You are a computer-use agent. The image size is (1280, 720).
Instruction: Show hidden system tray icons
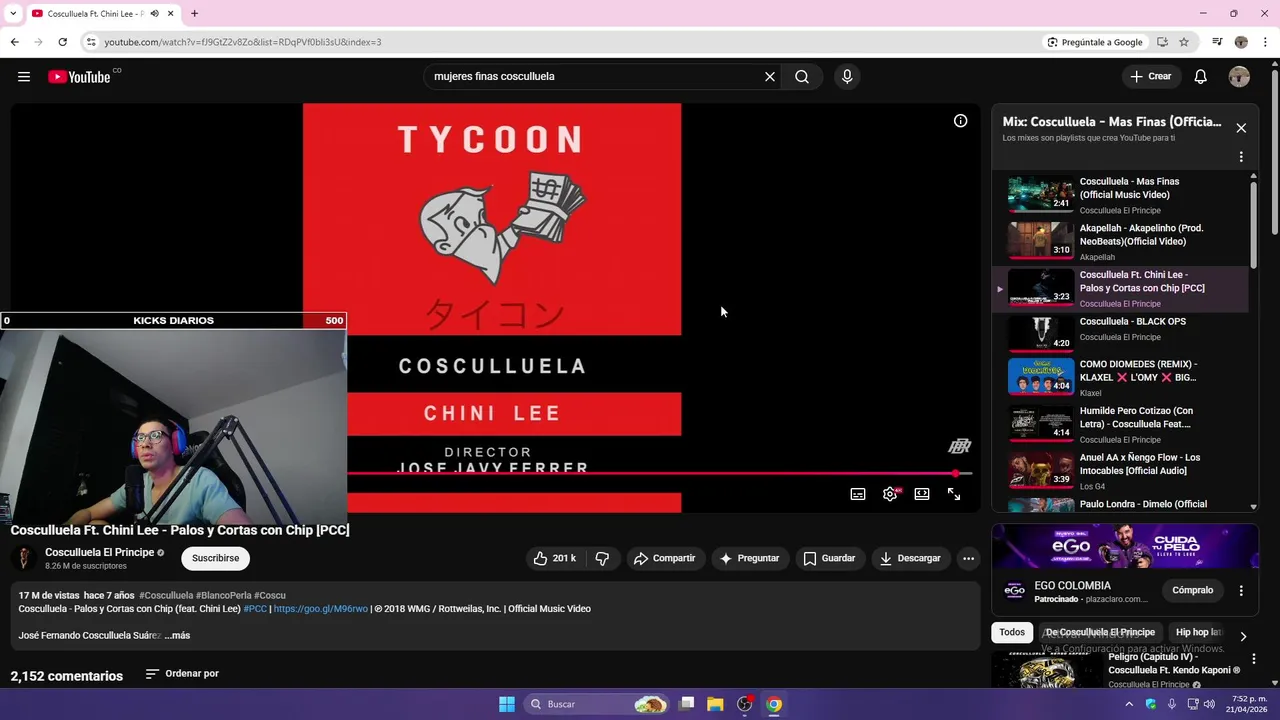1129,704
